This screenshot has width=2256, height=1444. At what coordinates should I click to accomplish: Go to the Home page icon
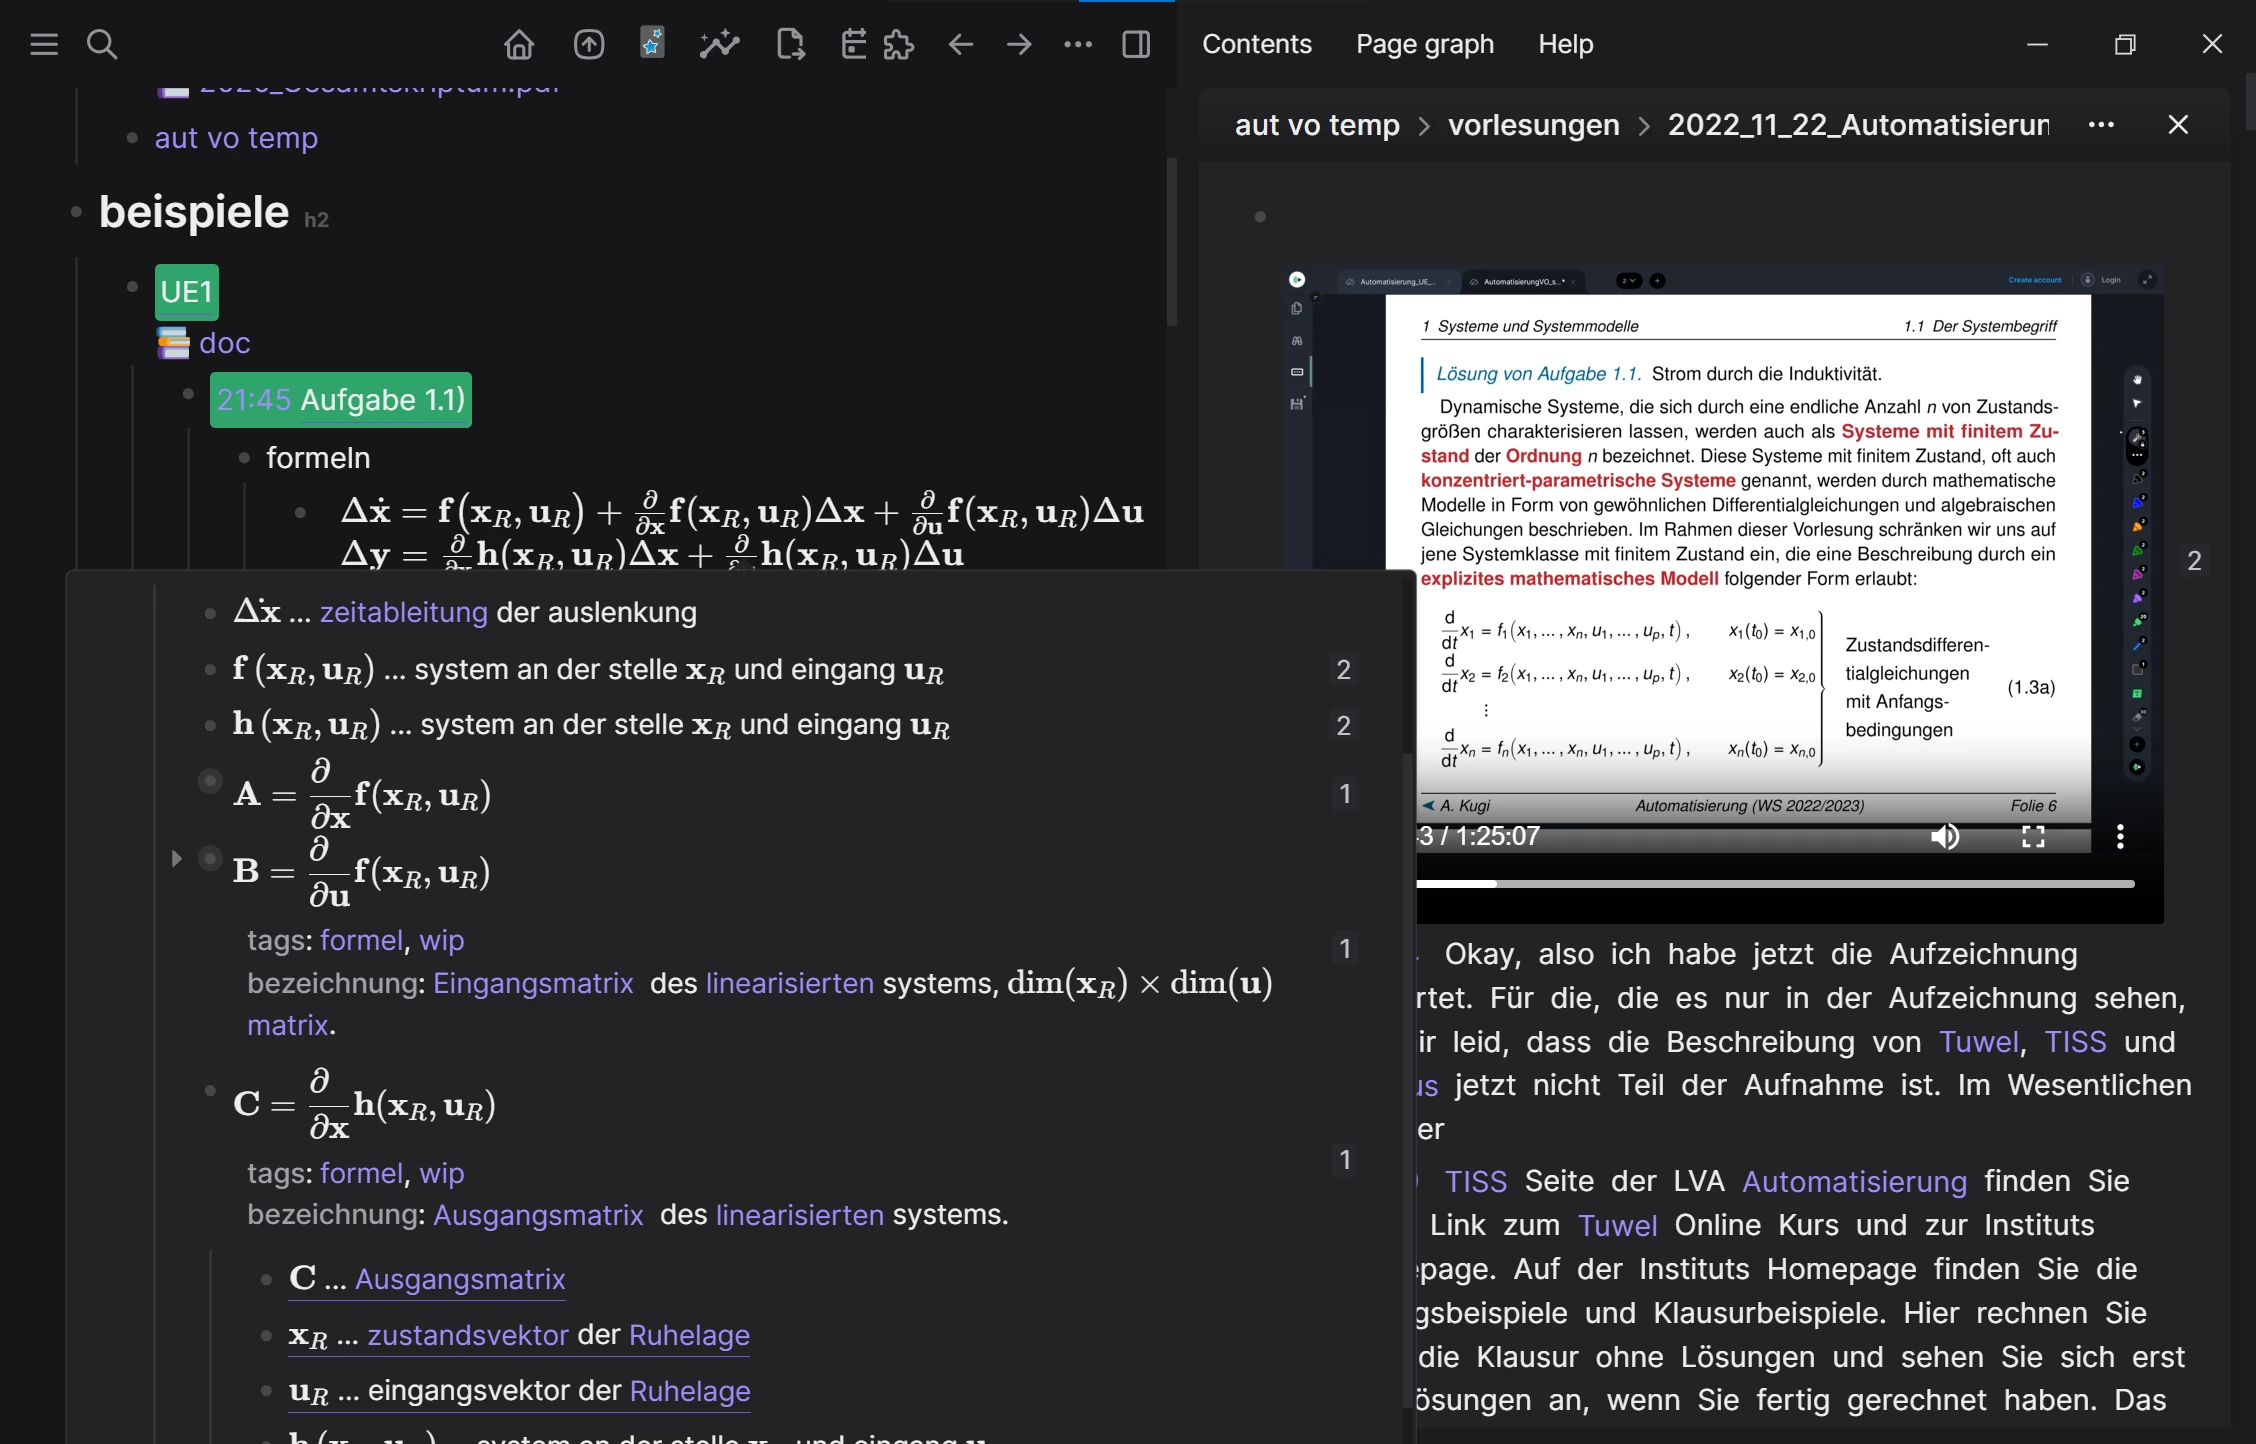coord(519,44)
